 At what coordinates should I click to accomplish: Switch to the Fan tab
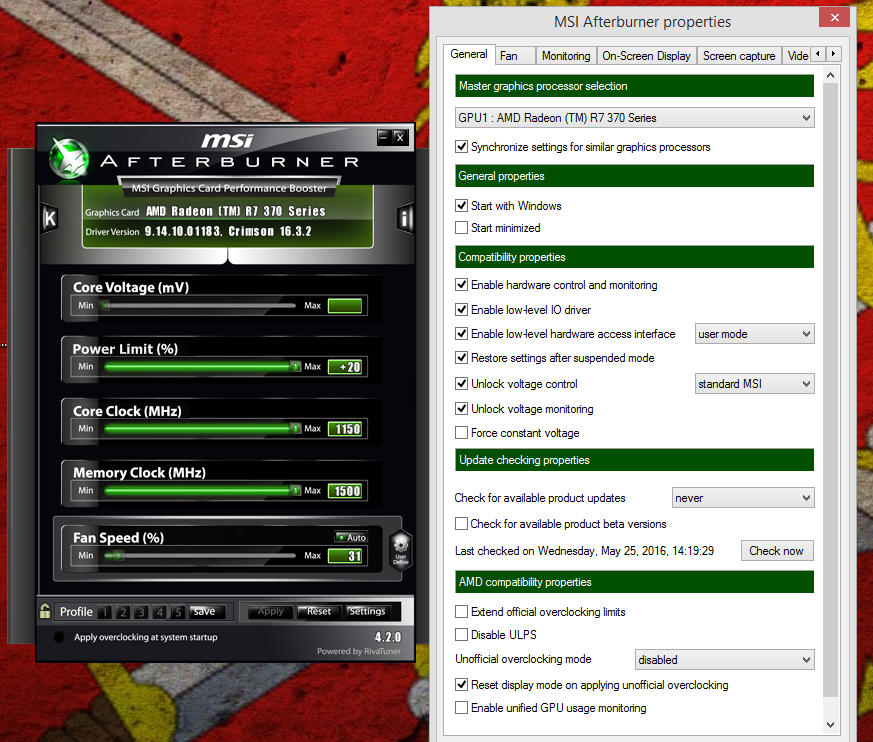[515, 56]
